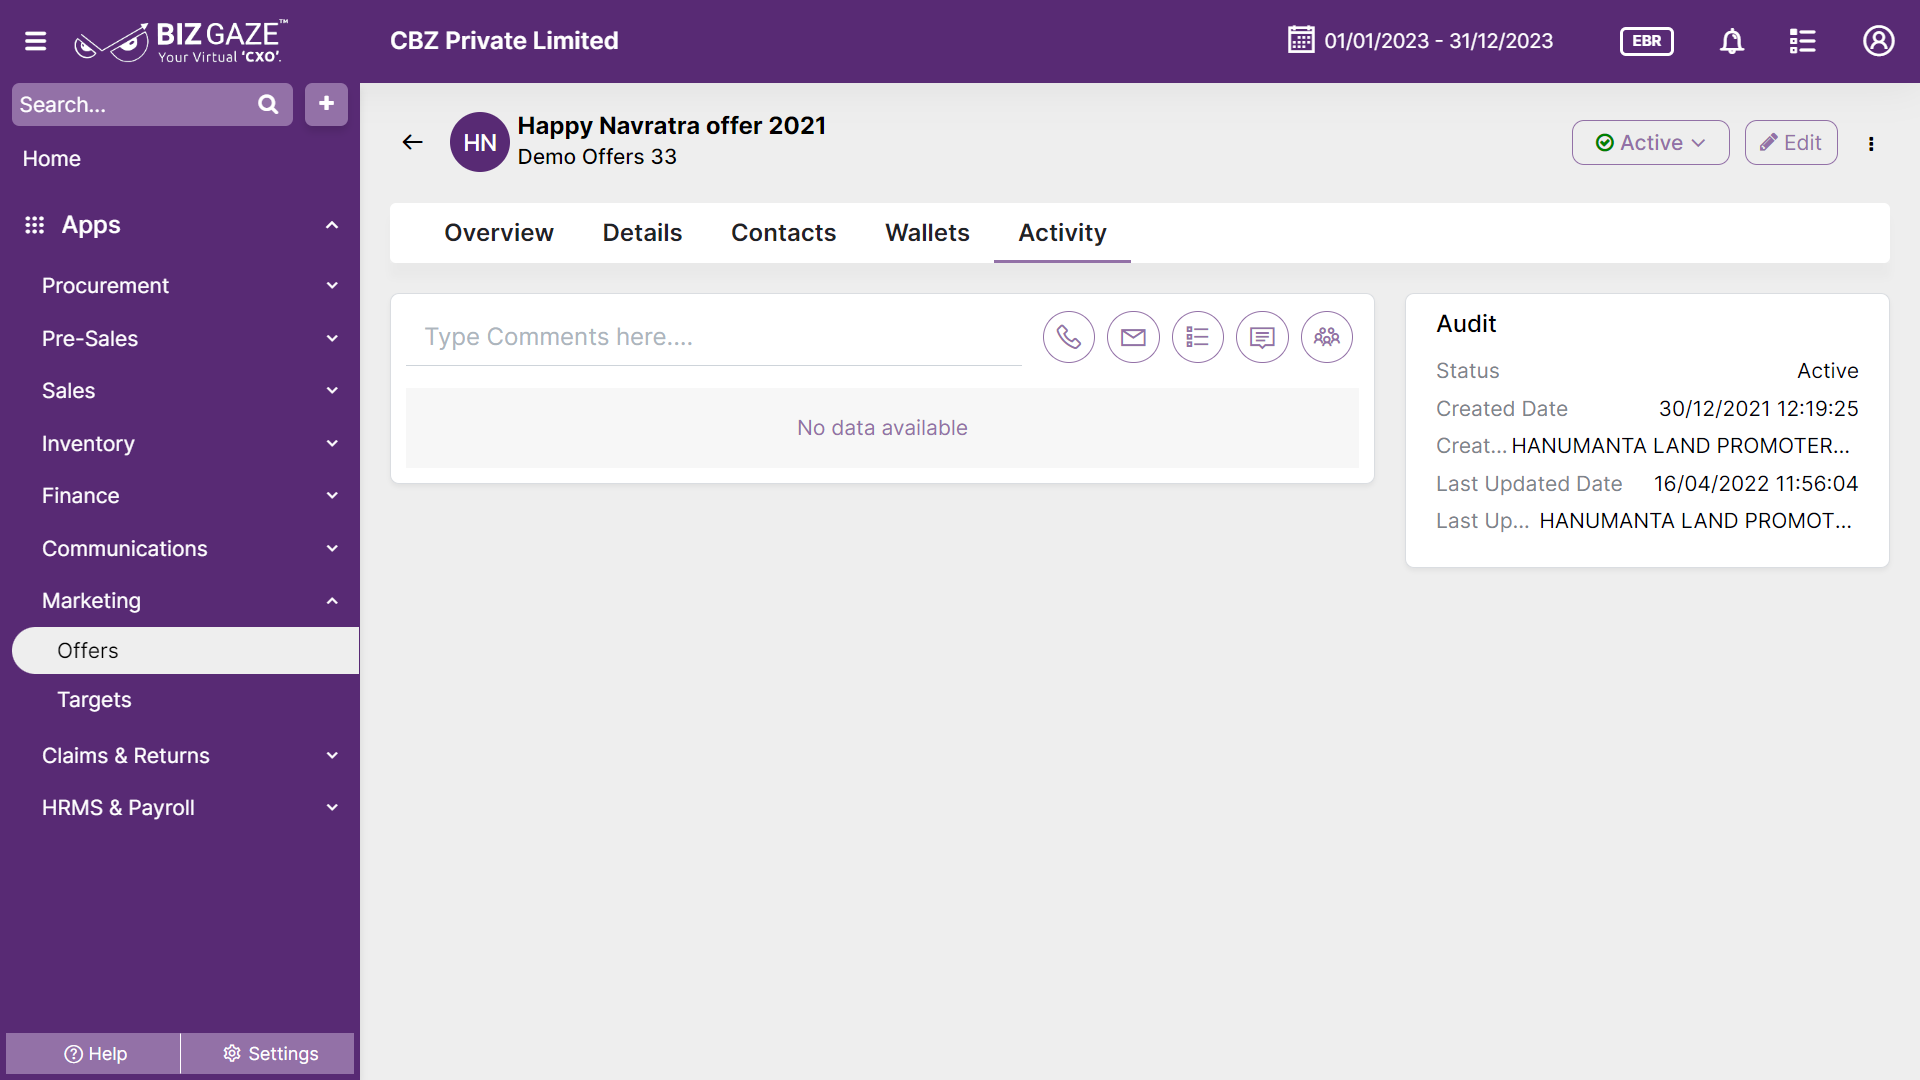Go back using the arrow icon

412,142
